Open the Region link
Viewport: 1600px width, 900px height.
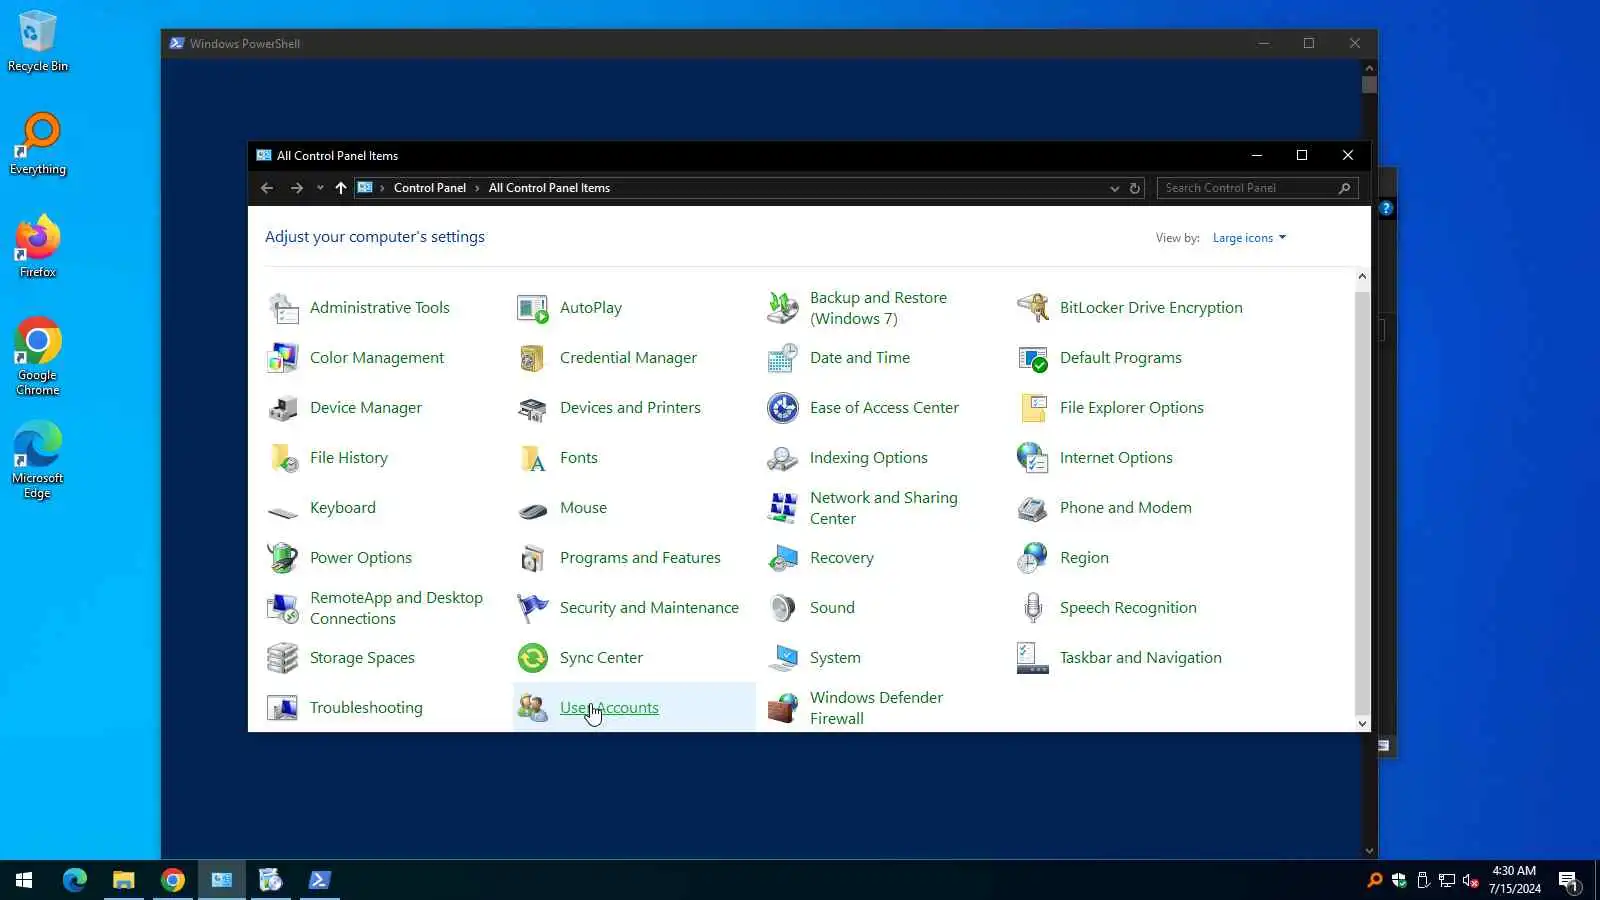pos(1084,558)
